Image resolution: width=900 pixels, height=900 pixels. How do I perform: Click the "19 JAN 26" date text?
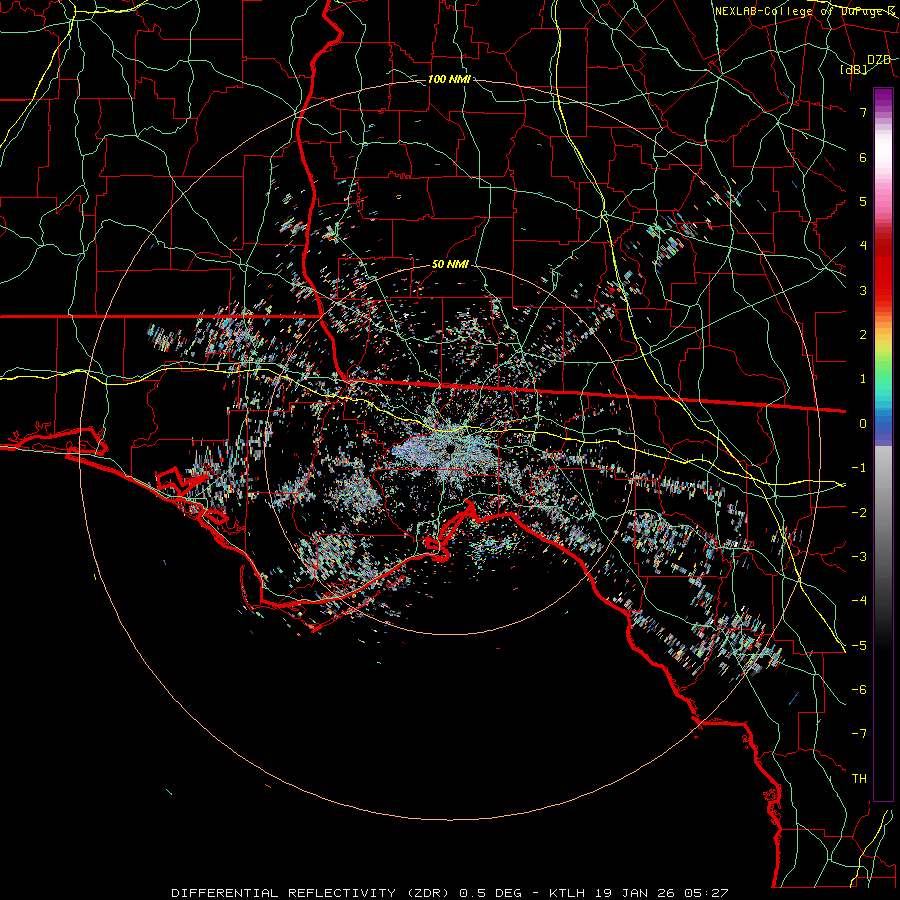tap(635, 893)
